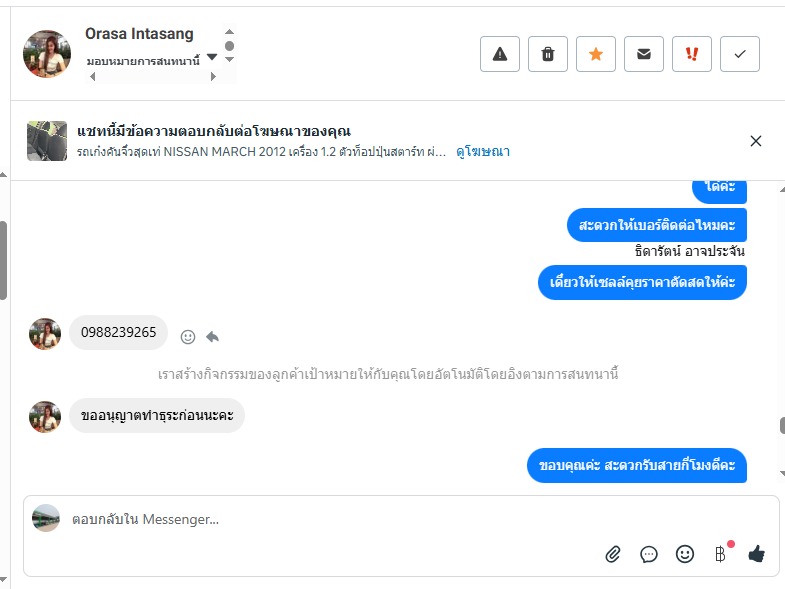Image resolution: width=785 pixels, height=589 pixels.
Task: Mark conversation done with checkmark icon
Action: 740,54
